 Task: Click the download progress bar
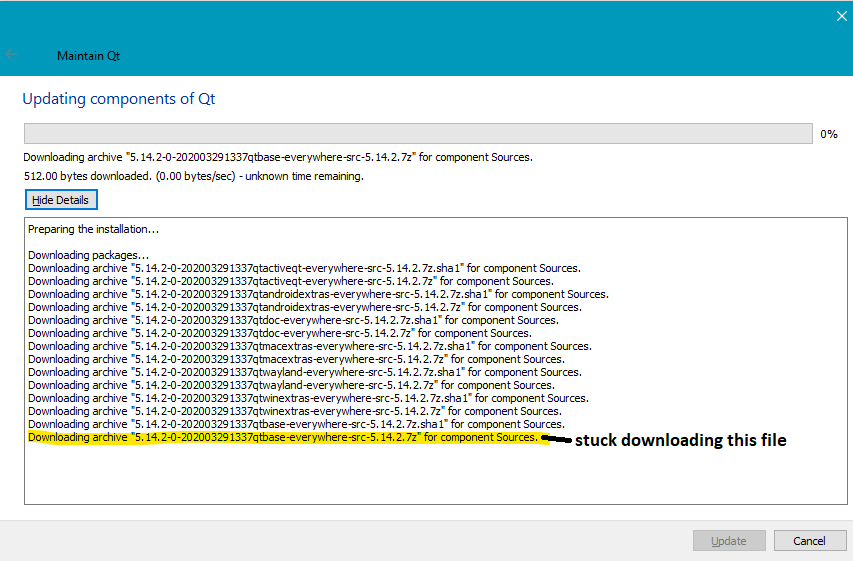point(418,134)
